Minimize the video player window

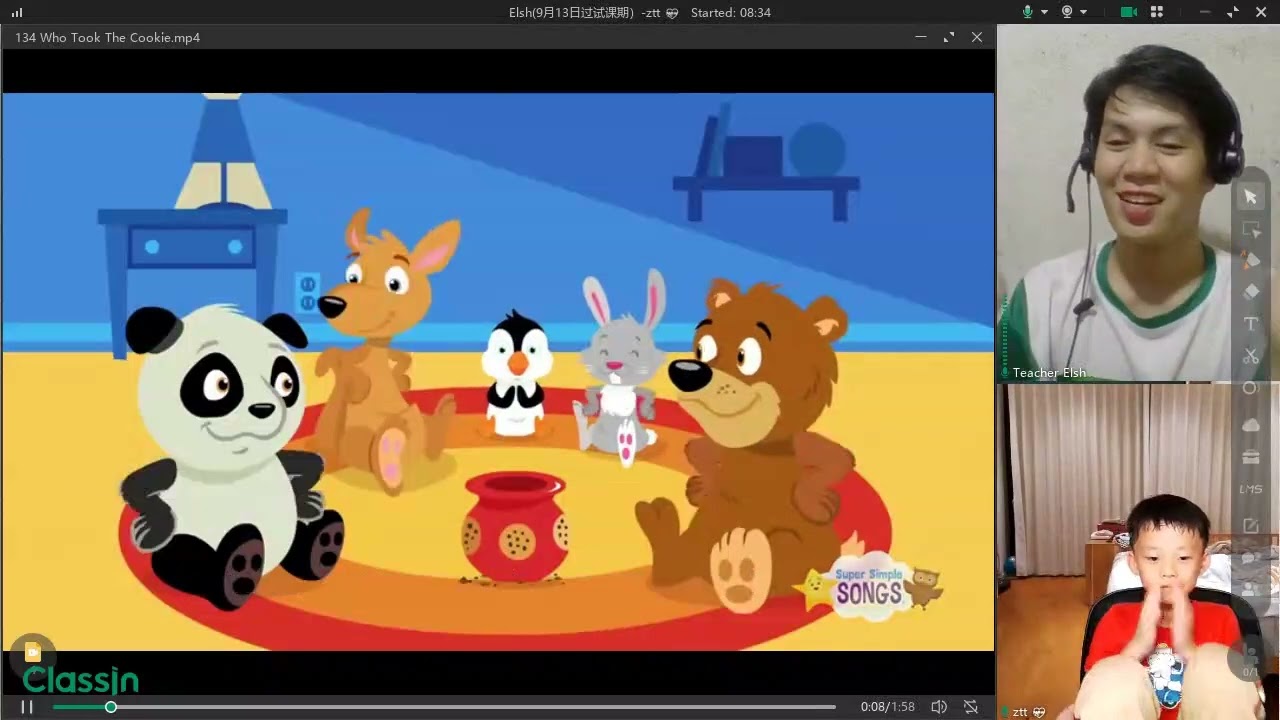920,37
